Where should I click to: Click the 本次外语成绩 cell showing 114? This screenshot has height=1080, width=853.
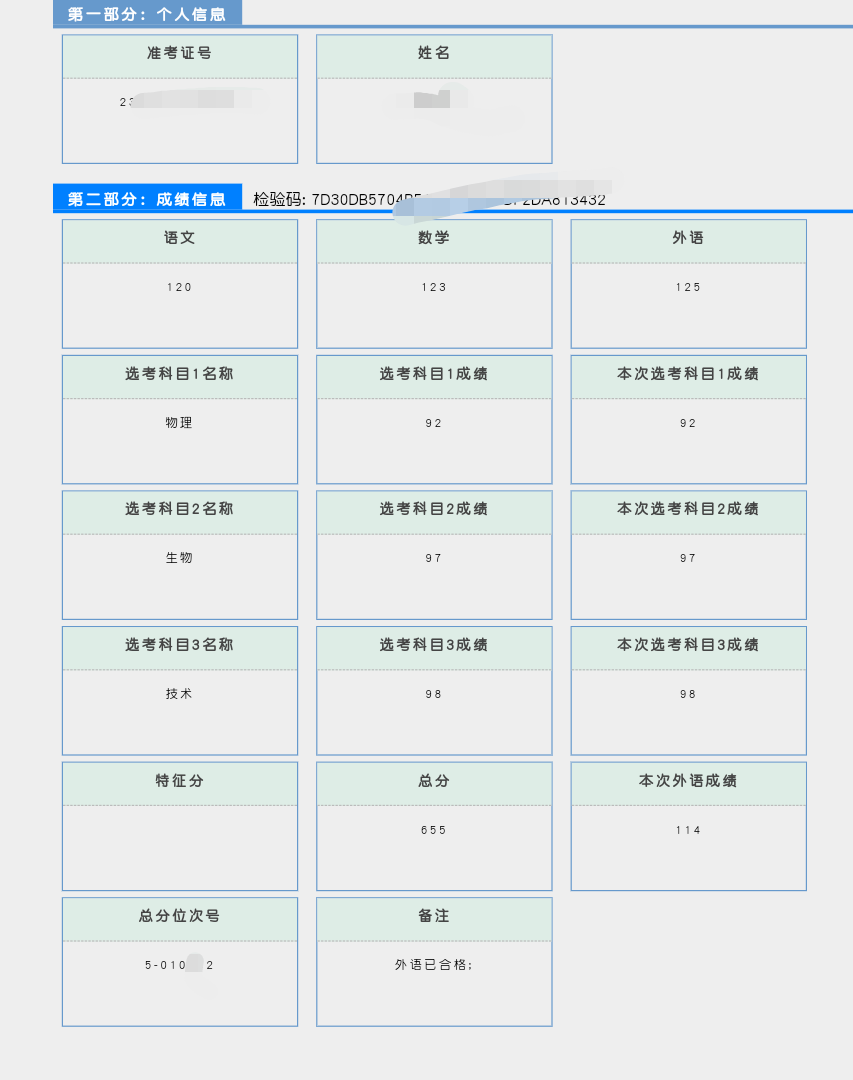click(688, 829)
